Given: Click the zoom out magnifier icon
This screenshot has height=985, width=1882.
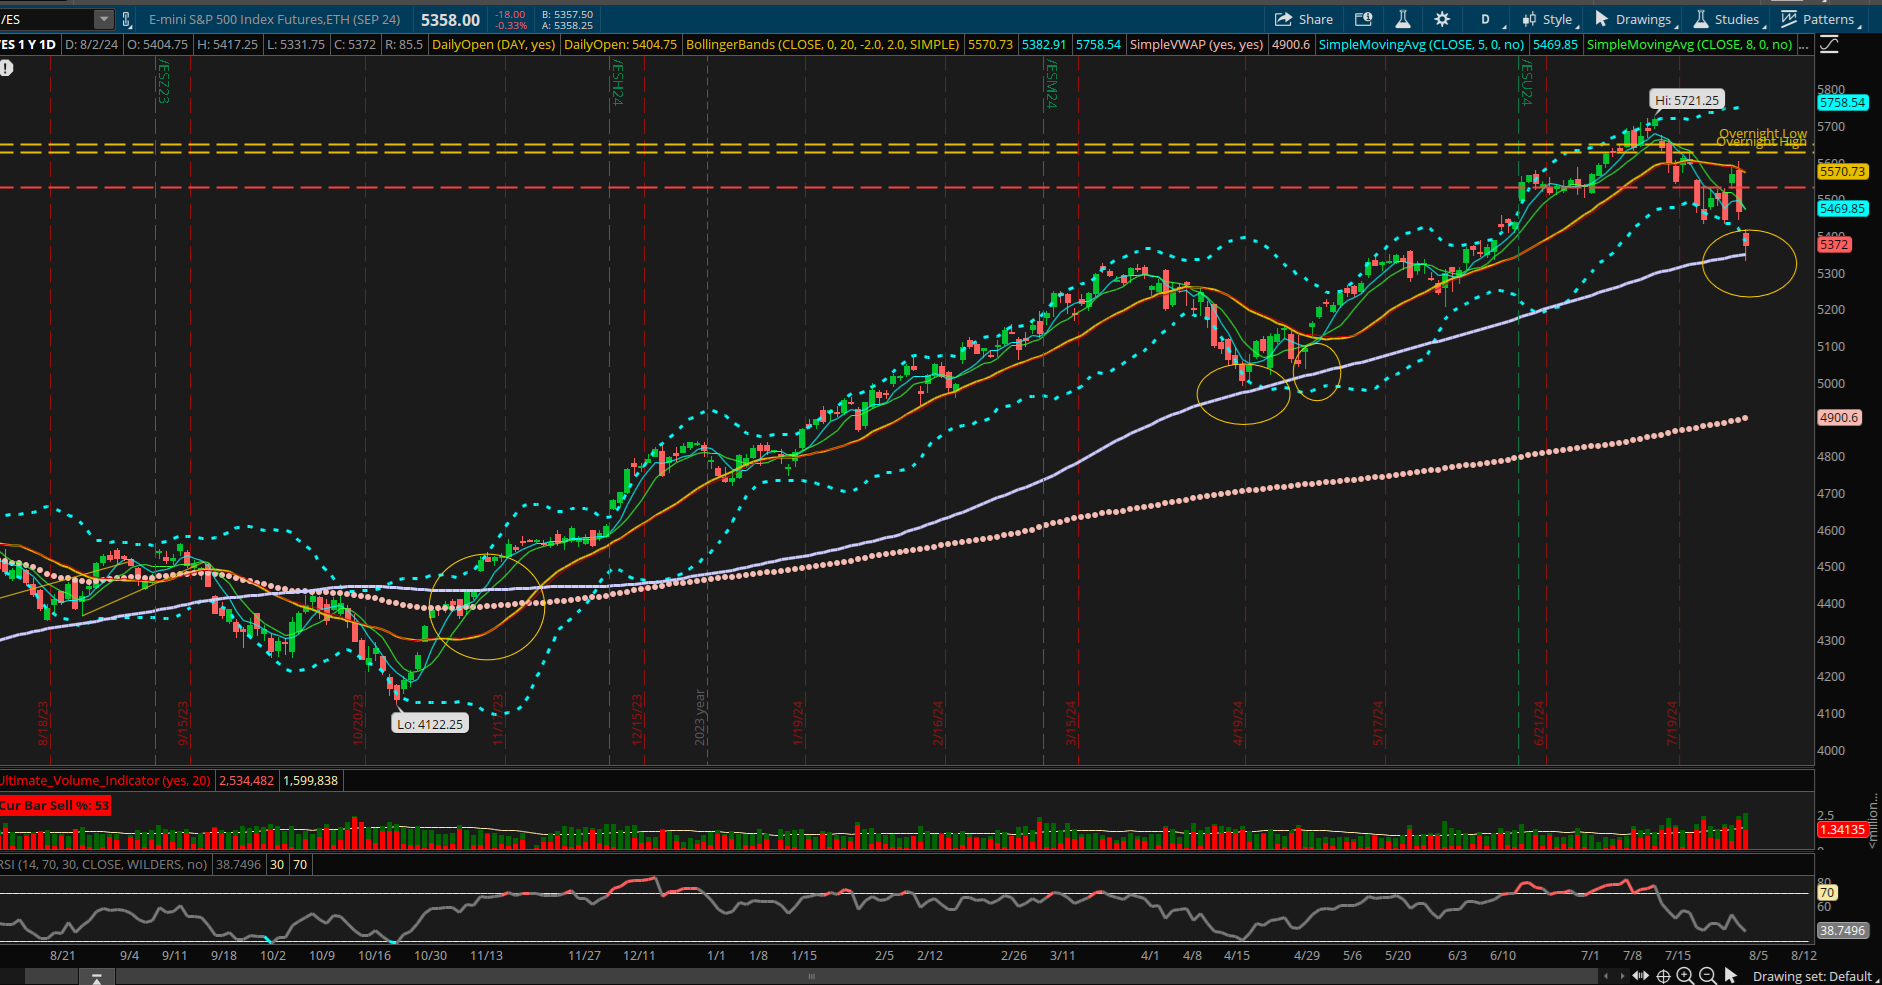Looking at the screenshot, I should coord(1707,976).
